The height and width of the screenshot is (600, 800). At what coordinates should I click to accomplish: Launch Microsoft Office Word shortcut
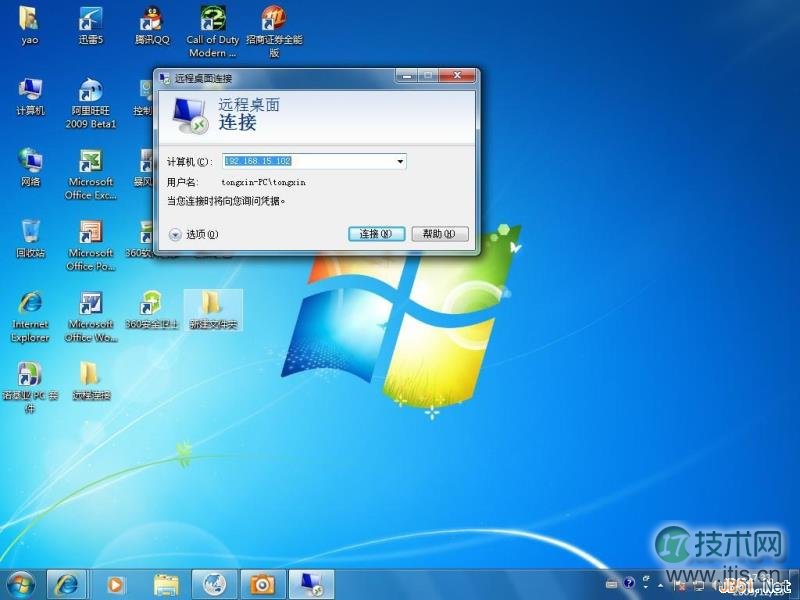[x=91, y=317]
